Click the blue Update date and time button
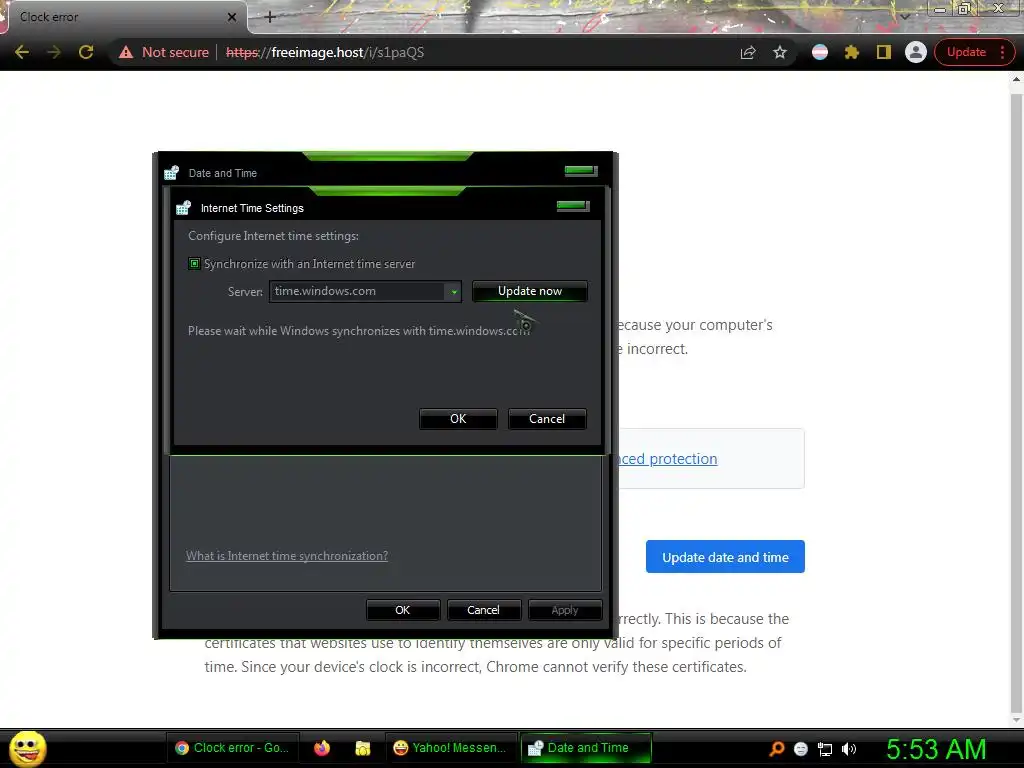This screenshot has width=1024, height=768. click(725, 557)
